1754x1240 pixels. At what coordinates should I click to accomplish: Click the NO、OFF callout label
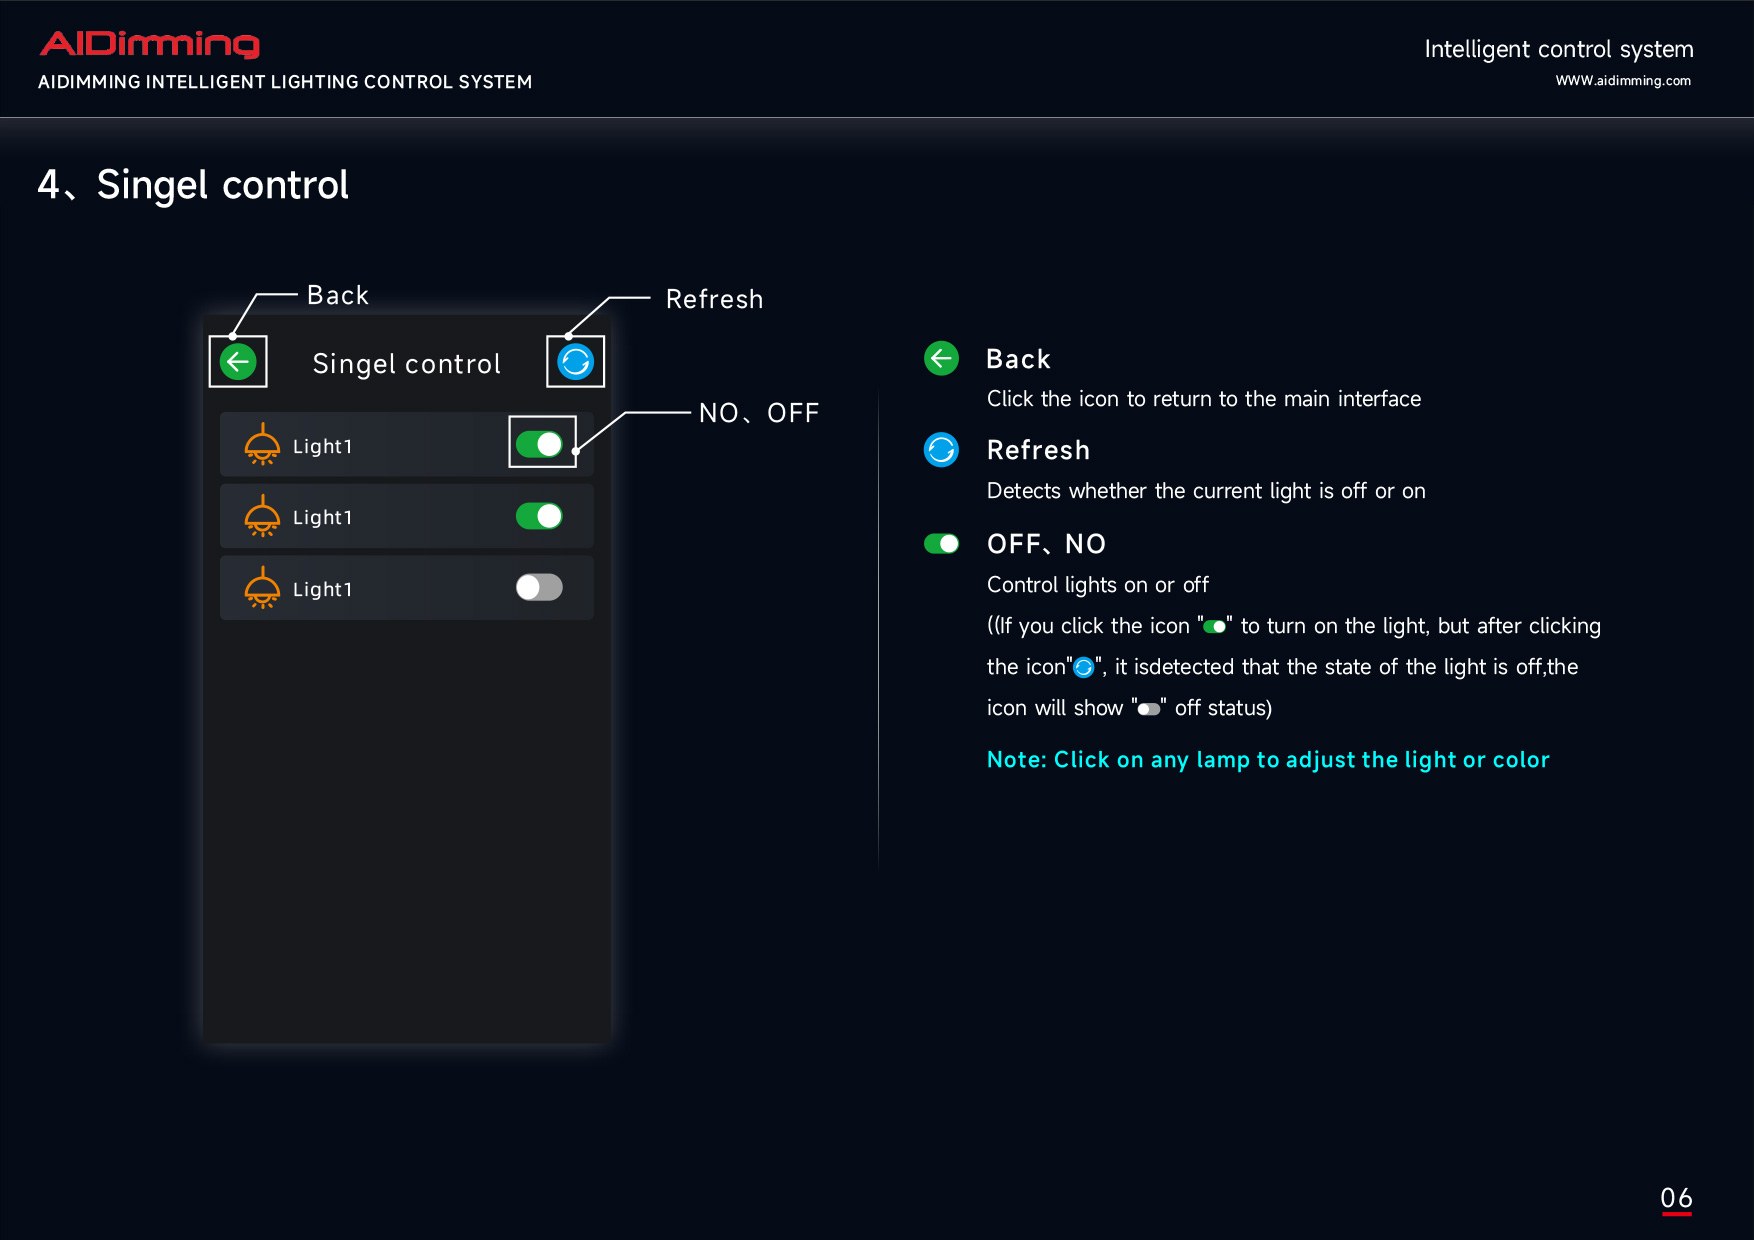coord(758,413)
